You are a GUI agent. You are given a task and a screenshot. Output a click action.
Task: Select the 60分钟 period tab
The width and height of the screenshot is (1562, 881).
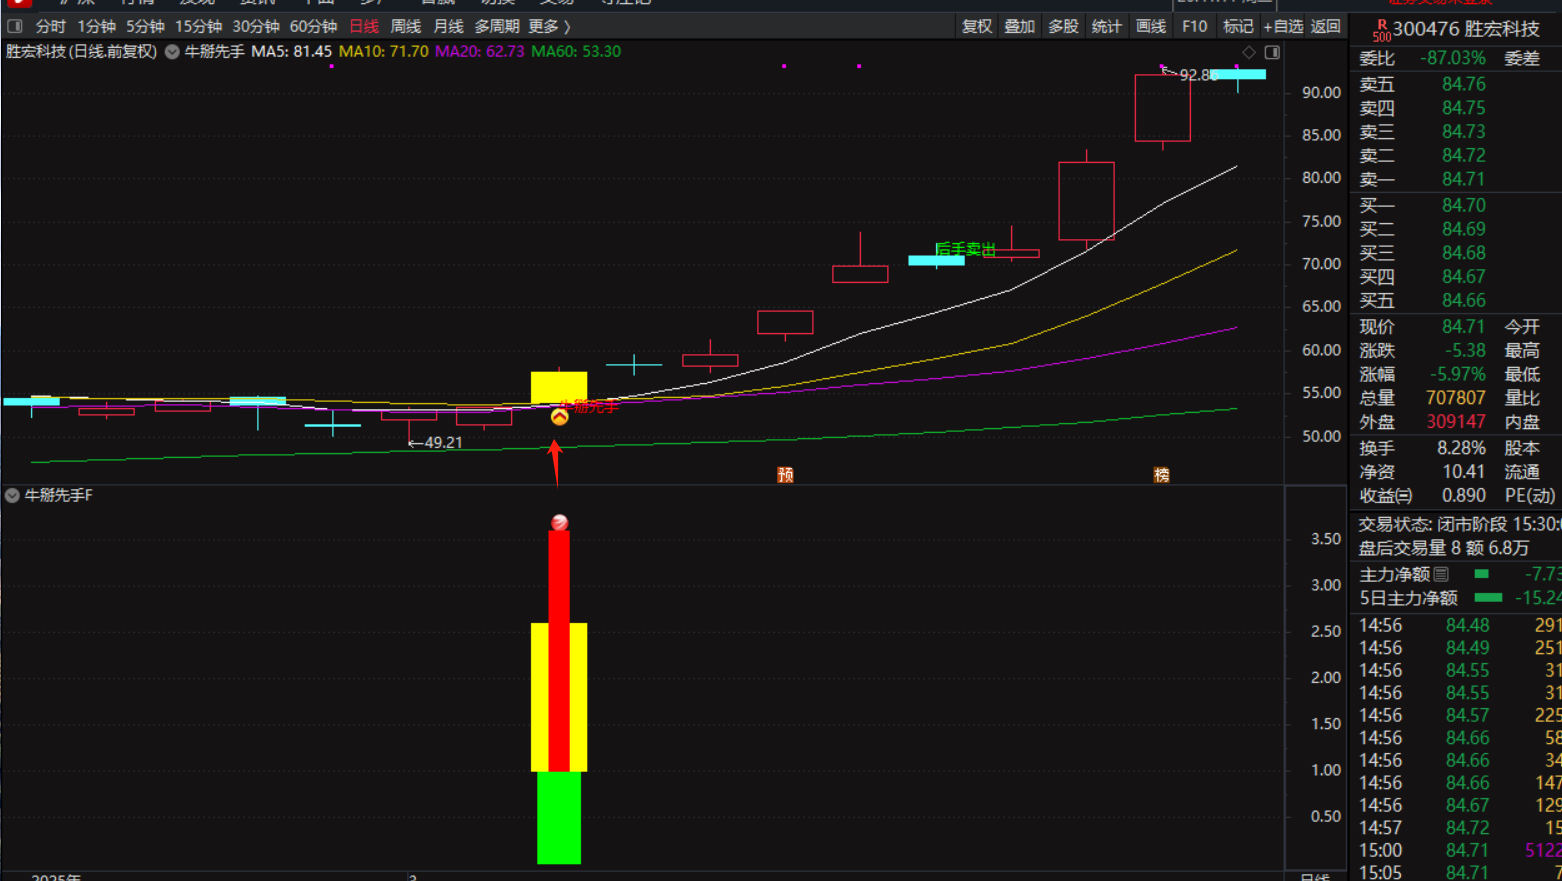(313, 26)
